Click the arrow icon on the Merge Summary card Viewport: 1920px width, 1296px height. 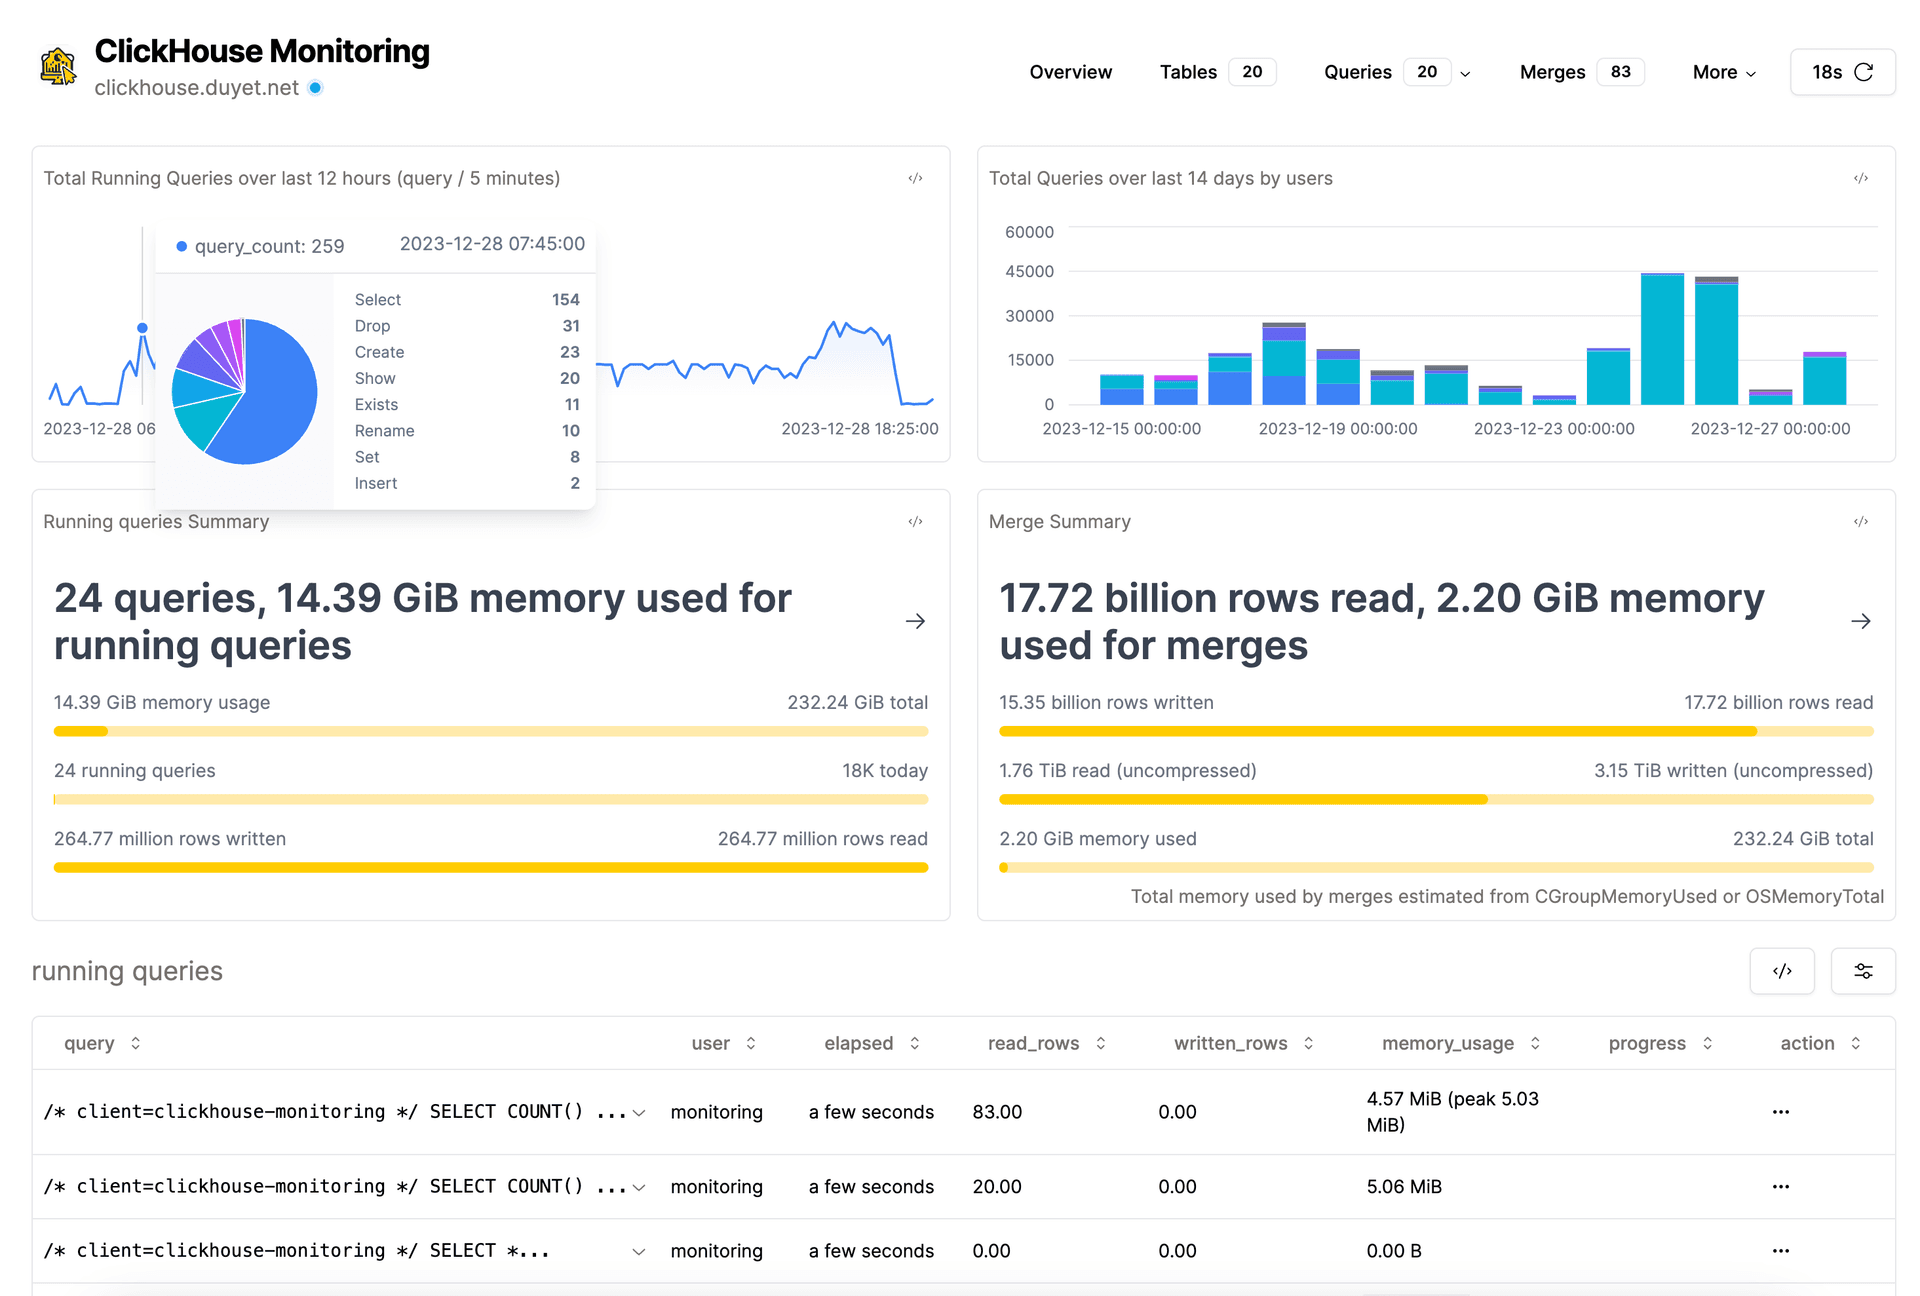(1861, 620)
